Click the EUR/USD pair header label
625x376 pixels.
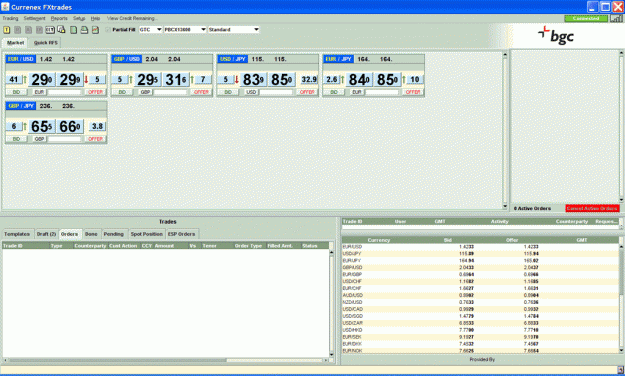(x=21, y=59)
